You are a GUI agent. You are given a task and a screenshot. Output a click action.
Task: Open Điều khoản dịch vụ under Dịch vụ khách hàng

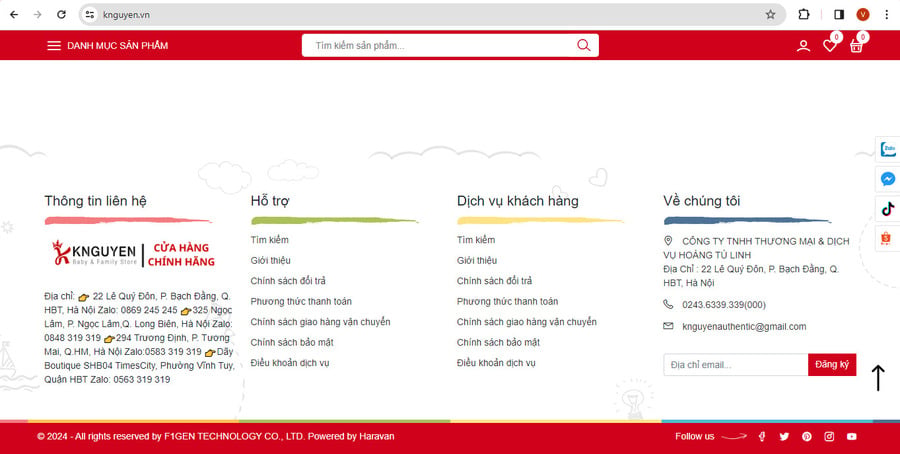click(496, 363)
